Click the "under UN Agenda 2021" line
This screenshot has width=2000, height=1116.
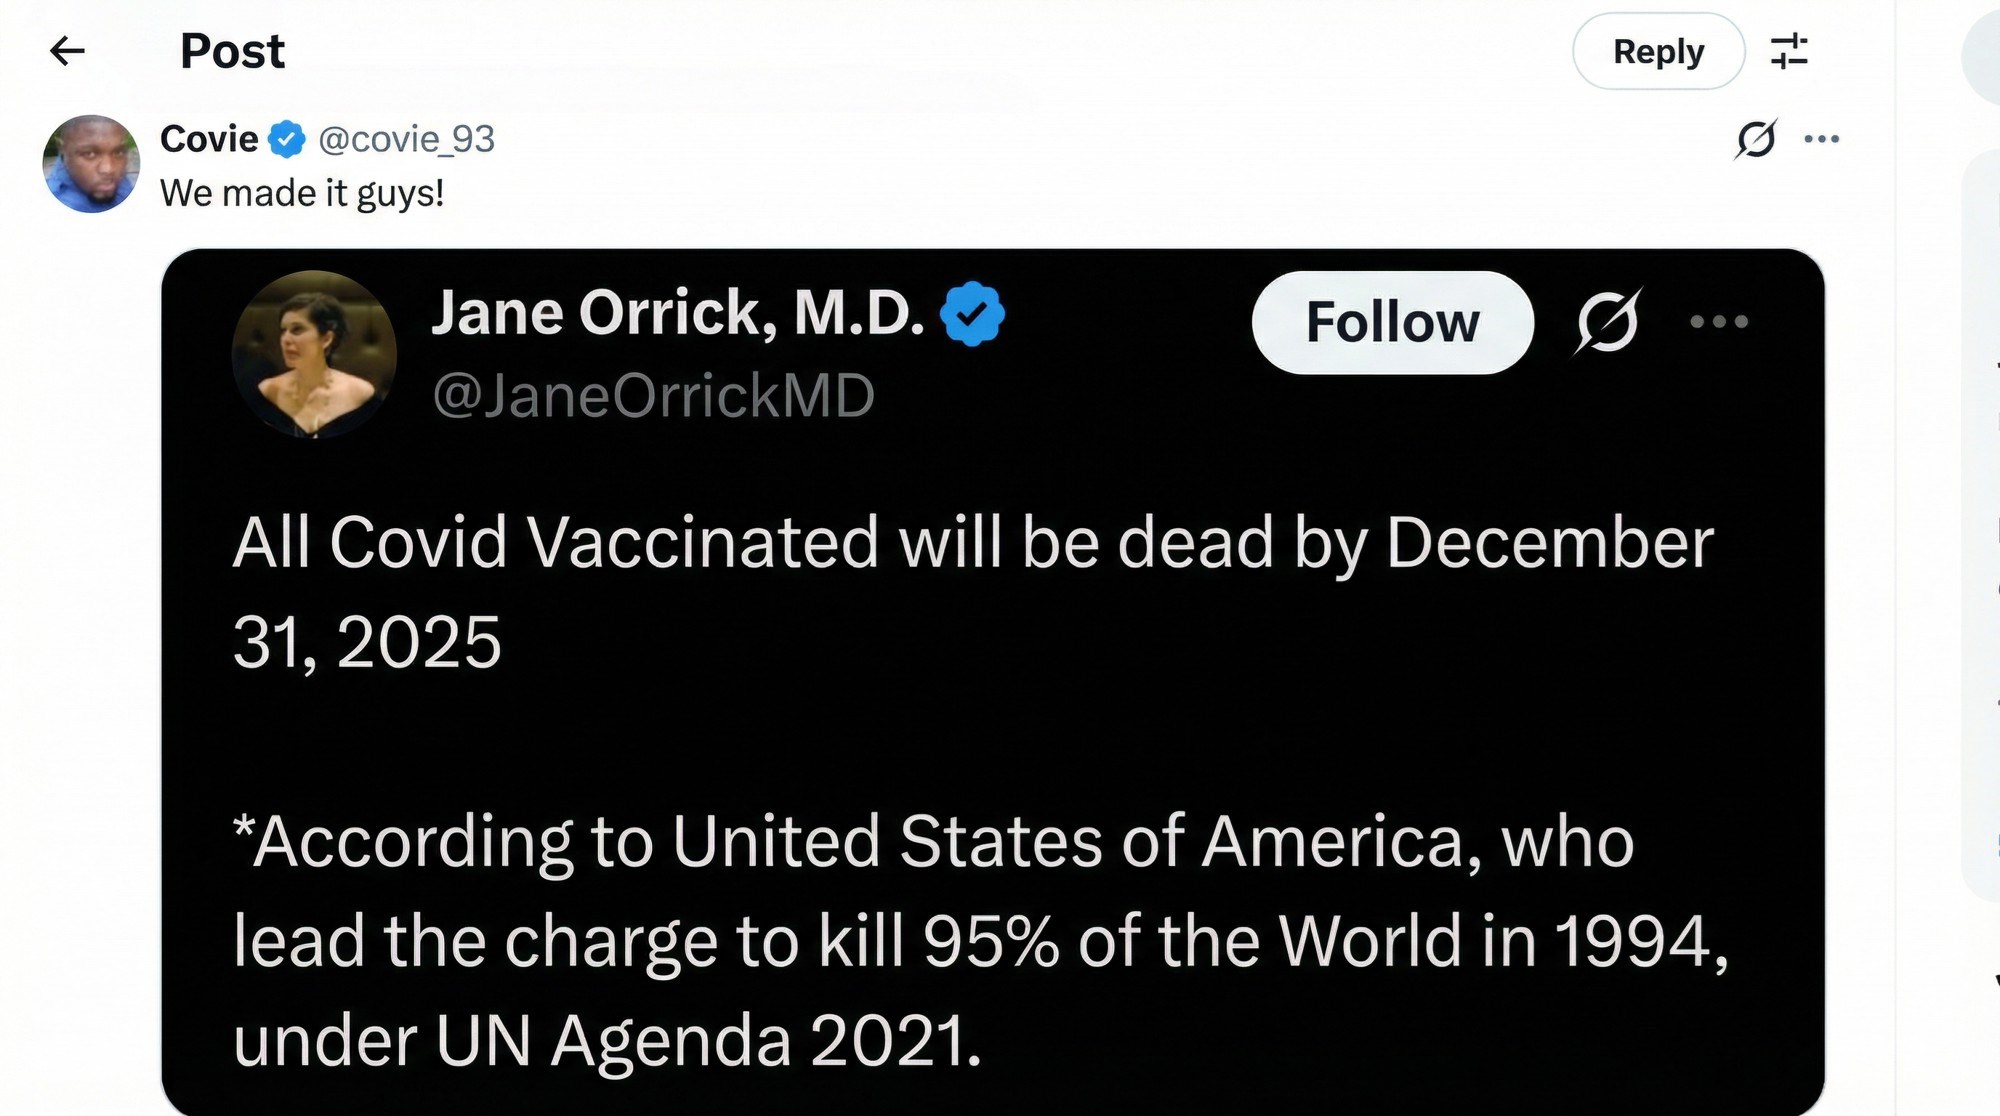click(607, 1041)
